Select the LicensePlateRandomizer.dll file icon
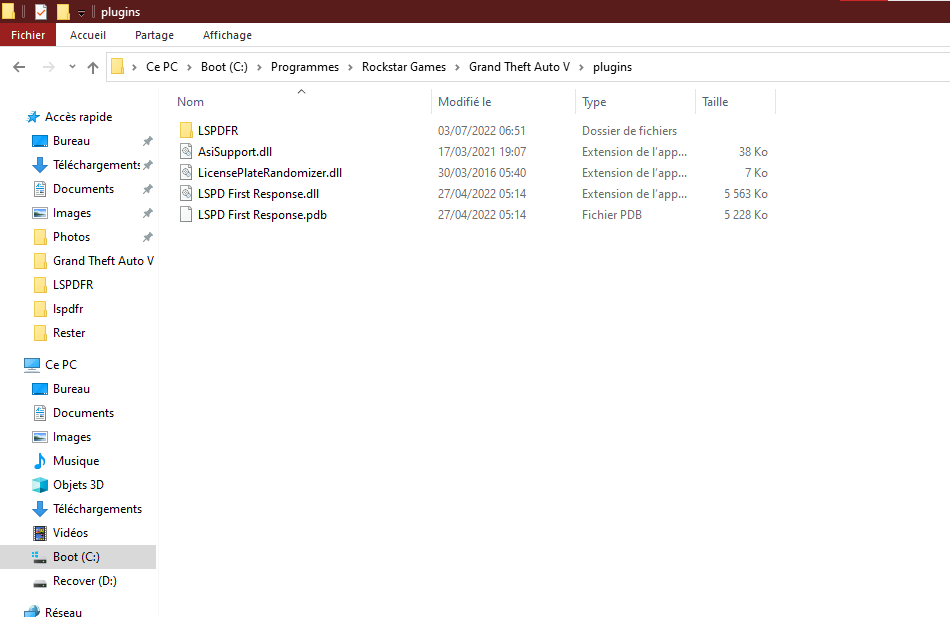 tap(186, 173)
